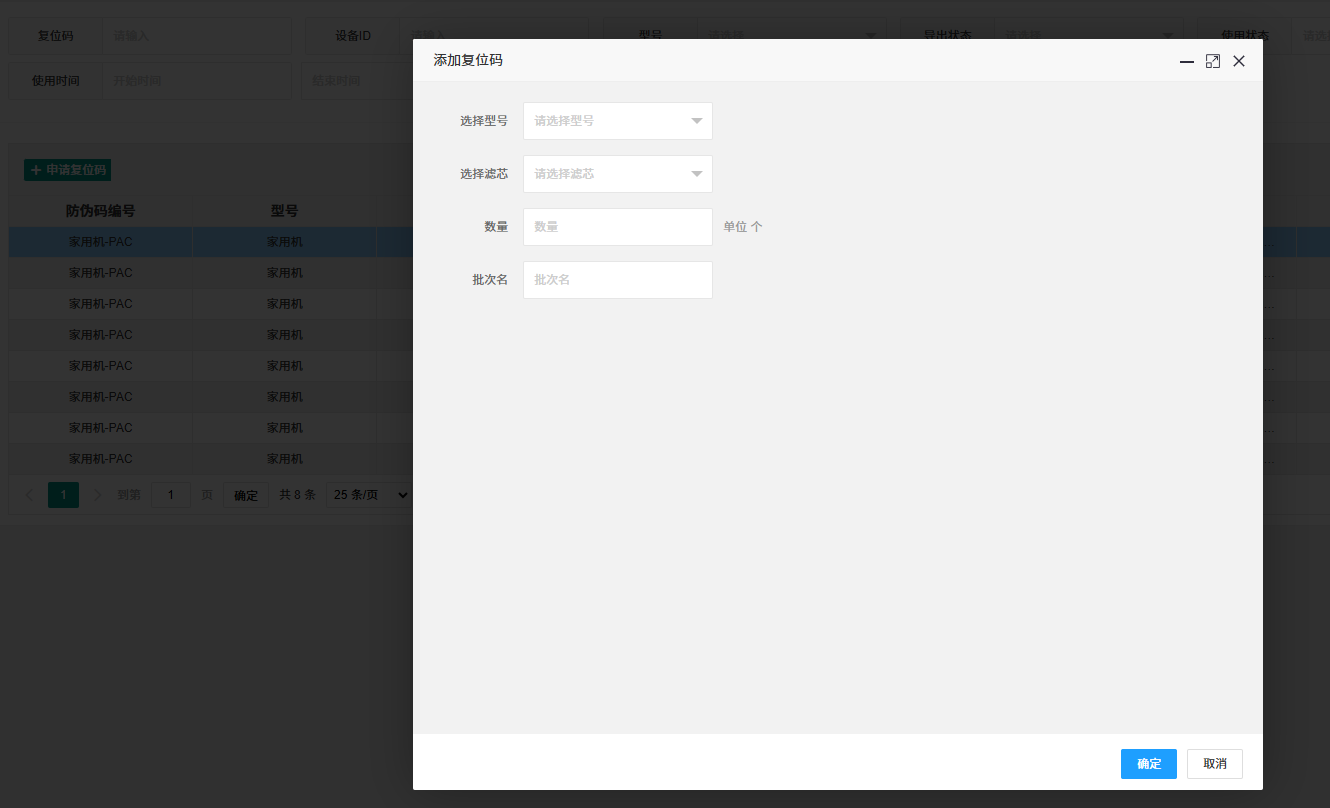Open the 25 条/页 page size dropdown

pos(369,495)
